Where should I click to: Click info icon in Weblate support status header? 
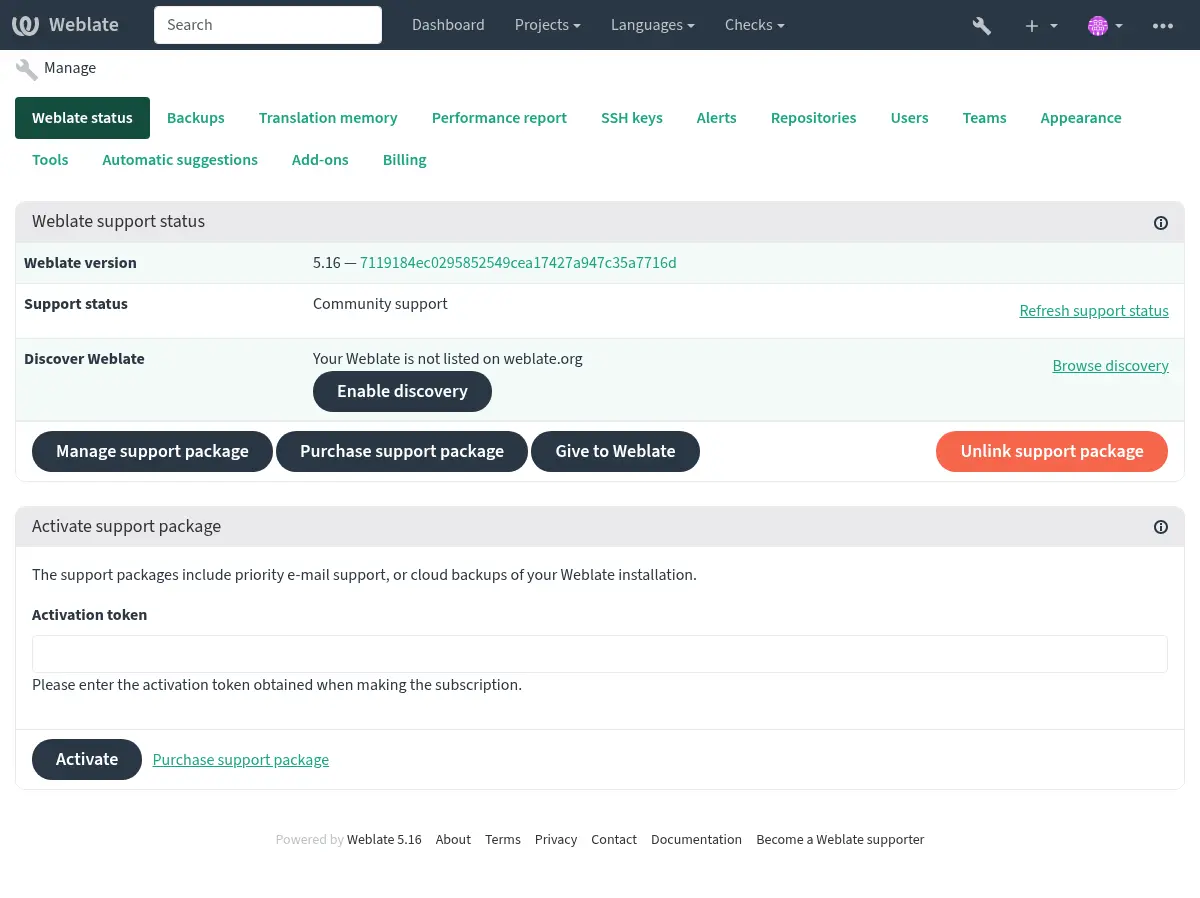pyautogui.click(x=1160, y=223)
